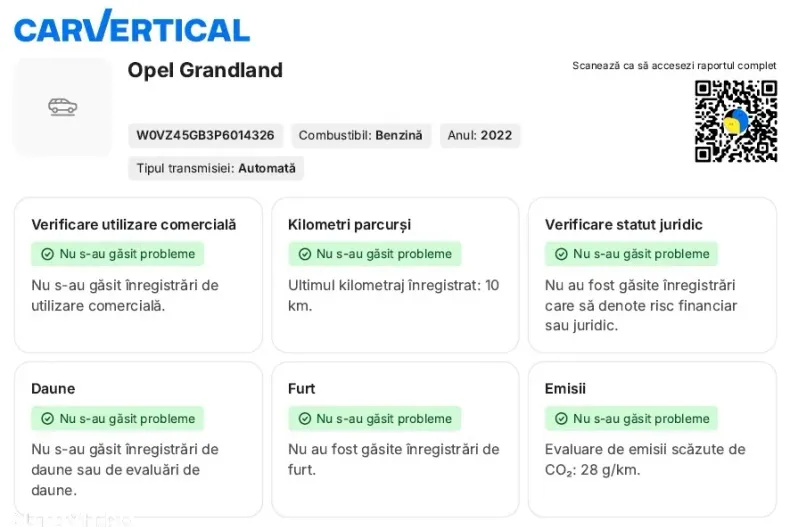Open the Verificare statut juridic card heading
The image size is (790, 527).
tap(623, 224)
